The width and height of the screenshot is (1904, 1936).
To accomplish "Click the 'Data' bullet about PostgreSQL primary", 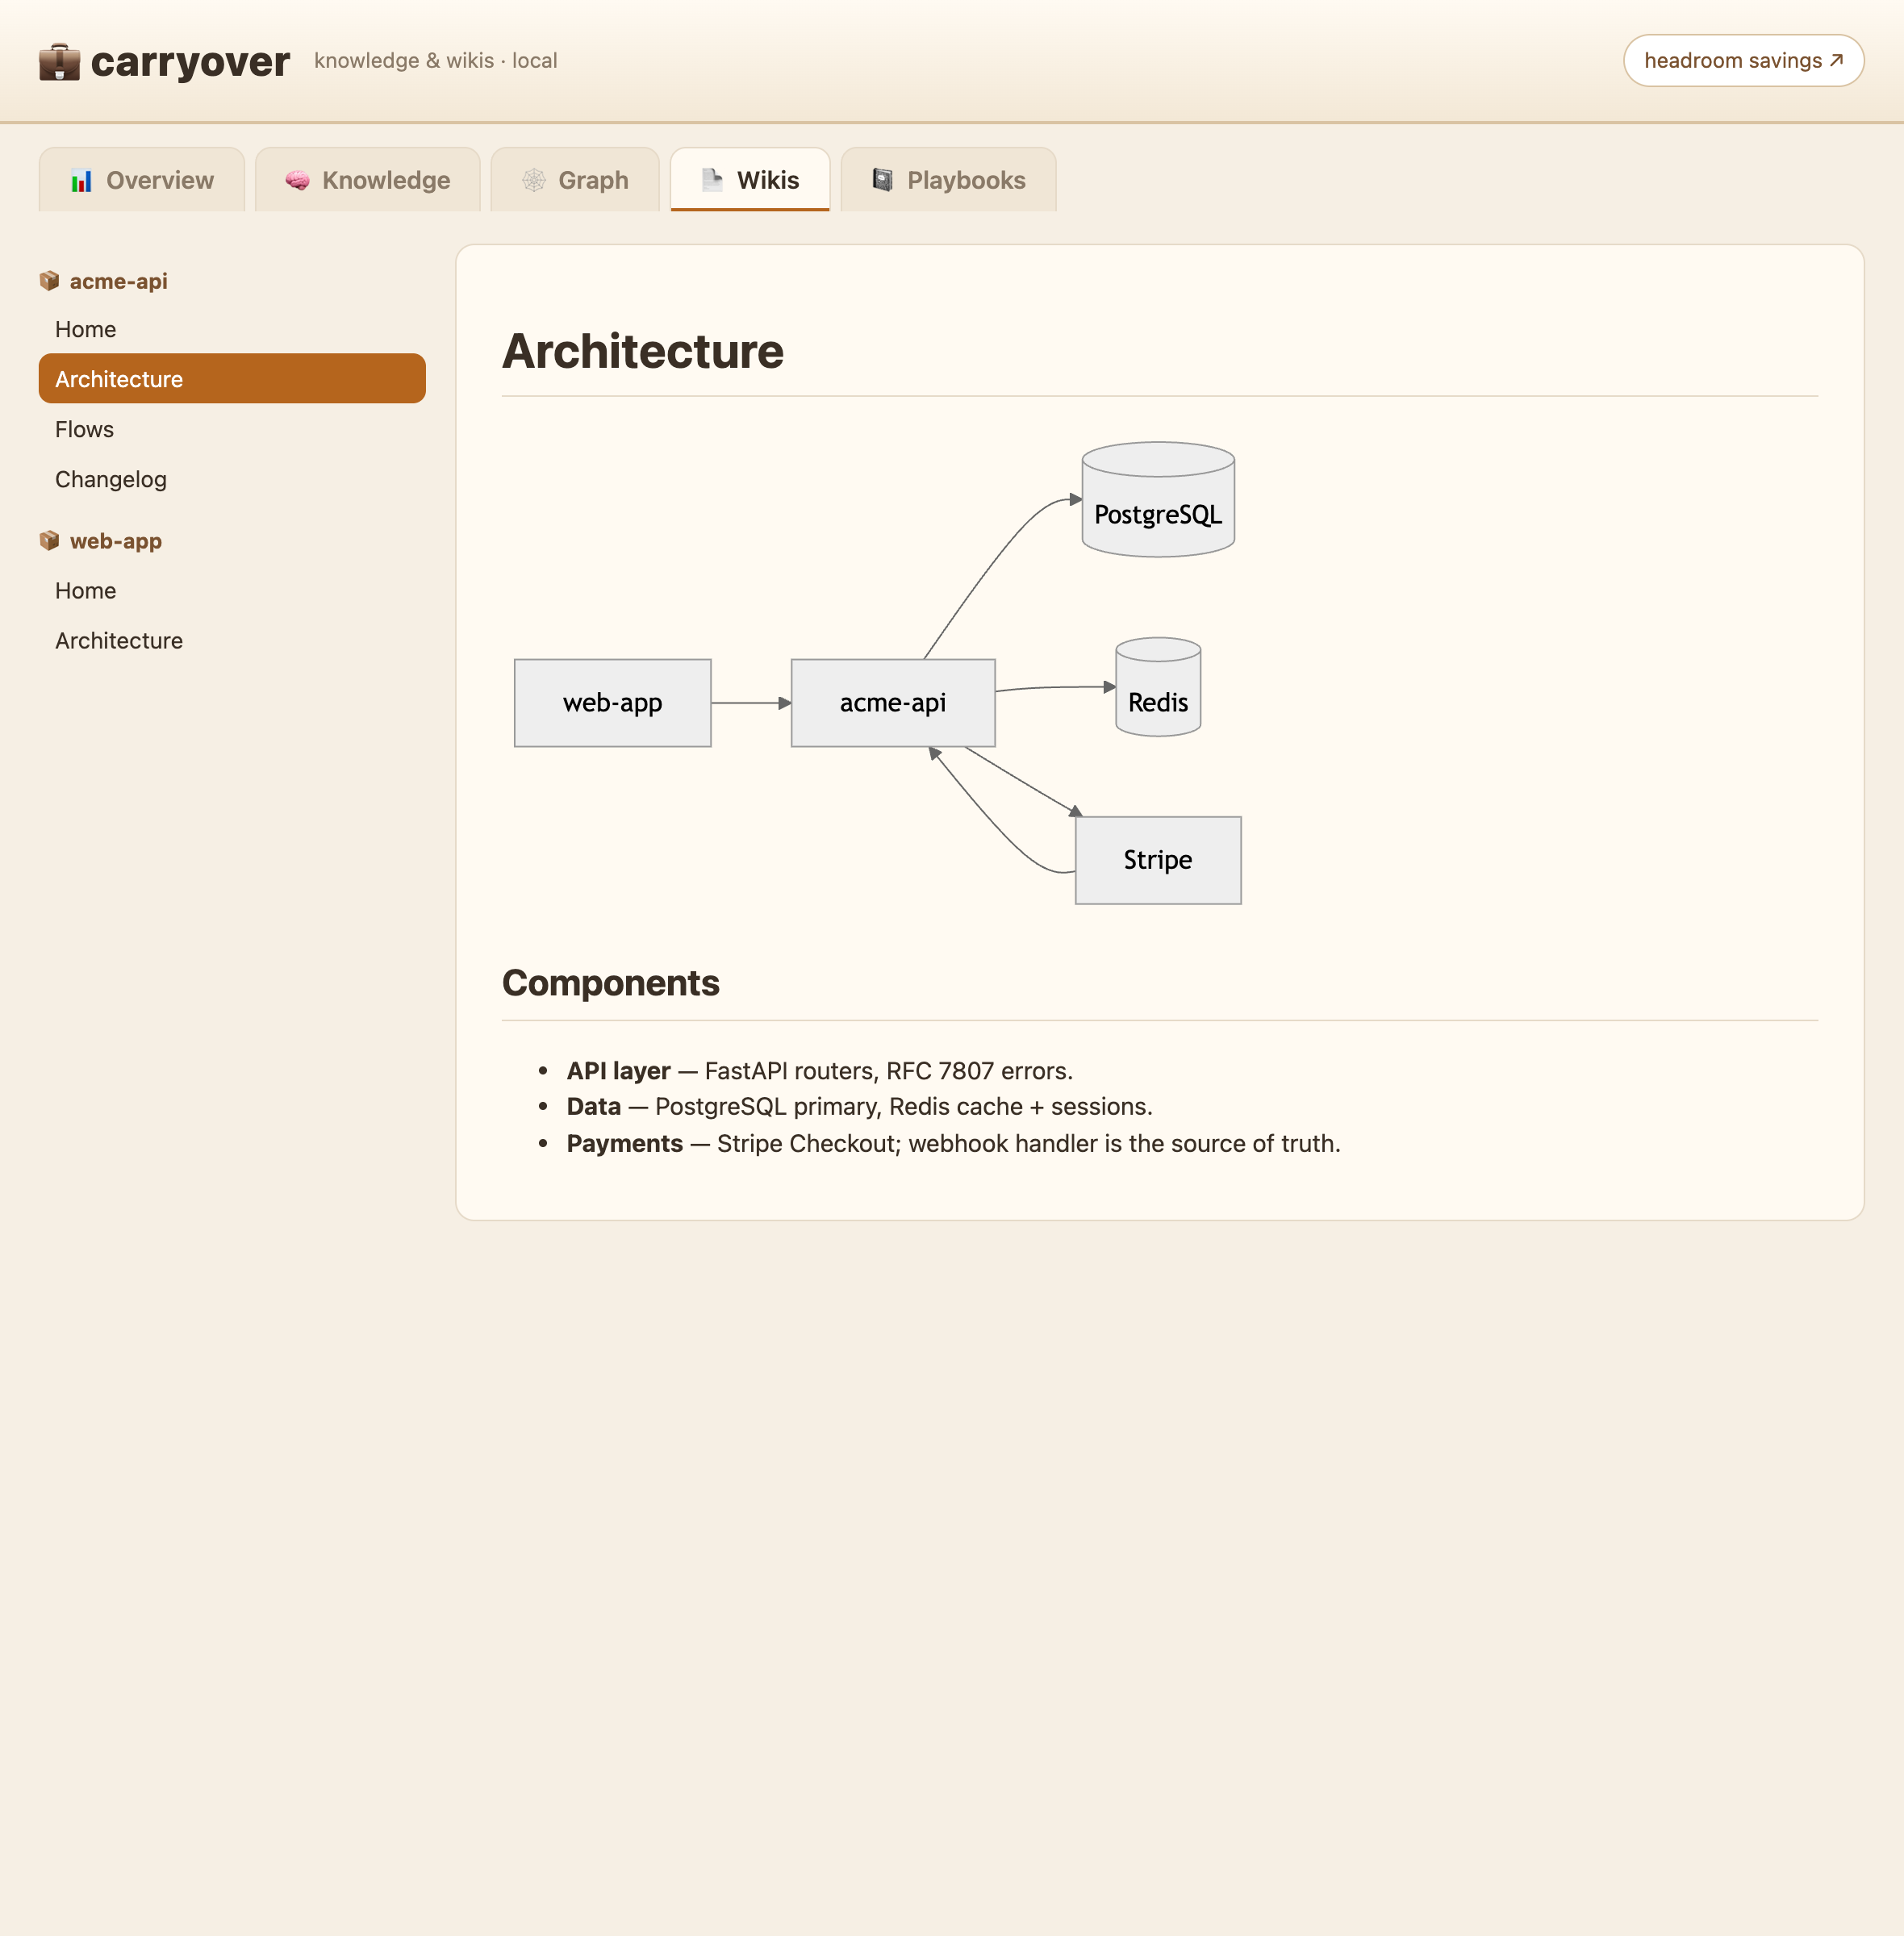I will 860,1107.
